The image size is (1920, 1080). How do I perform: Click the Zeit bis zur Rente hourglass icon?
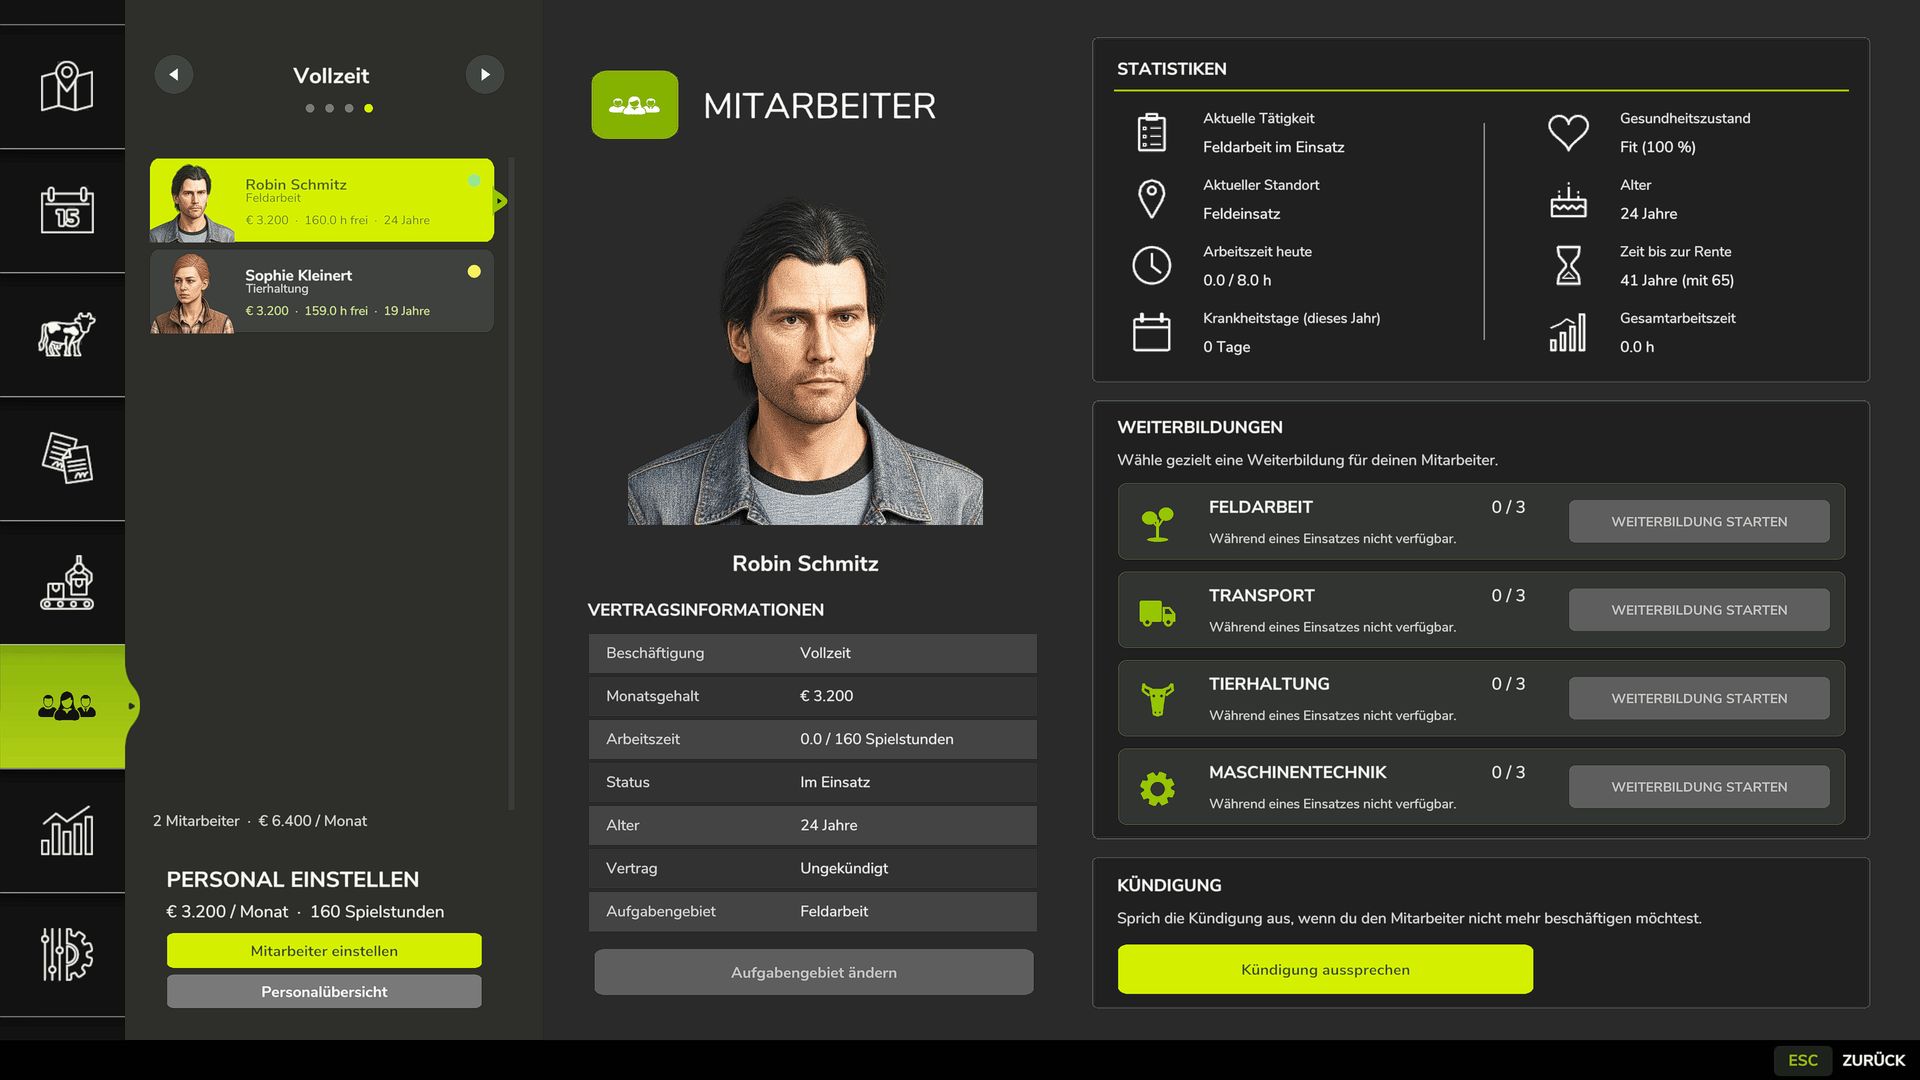point(1568,265)
